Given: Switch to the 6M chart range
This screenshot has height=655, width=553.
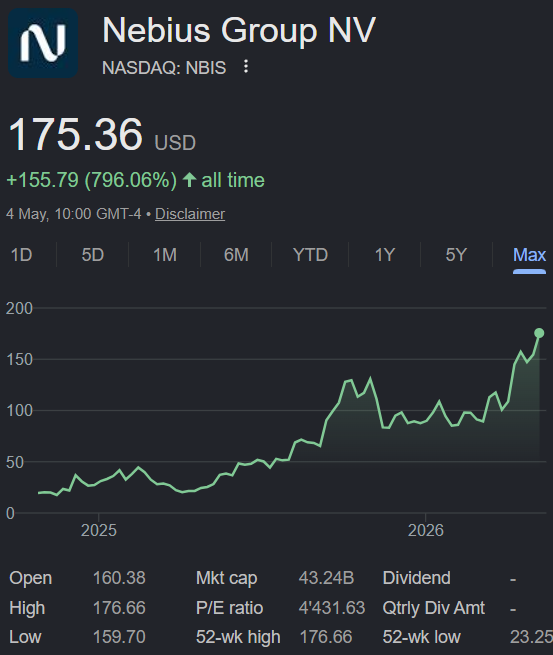Looking at the screenshot, I should point(236,255).
